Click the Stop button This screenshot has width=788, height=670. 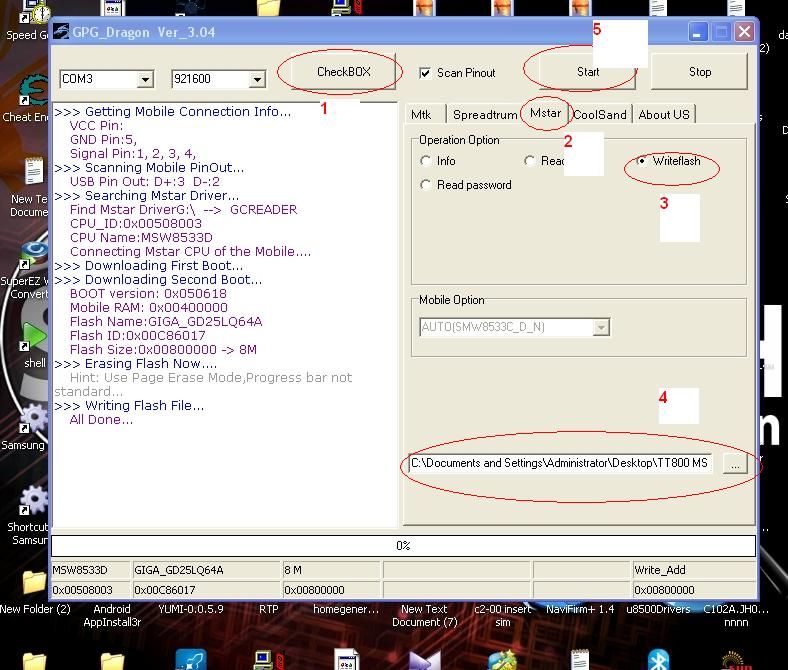[700, 72]
